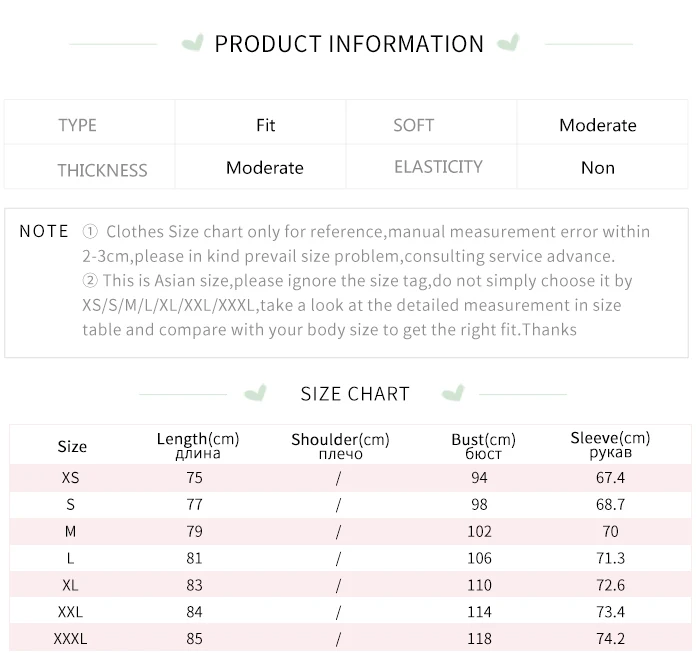Click the THICKNESS label cell

coord(102,169)
